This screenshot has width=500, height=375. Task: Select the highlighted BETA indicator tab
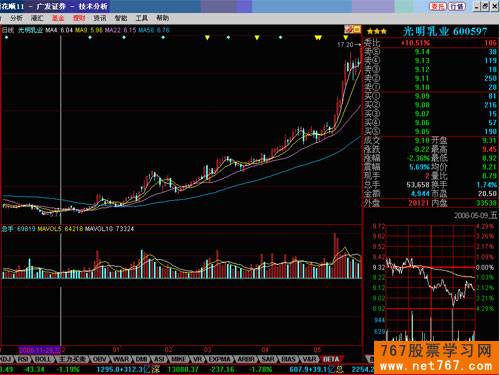click(x=331, y=359)
